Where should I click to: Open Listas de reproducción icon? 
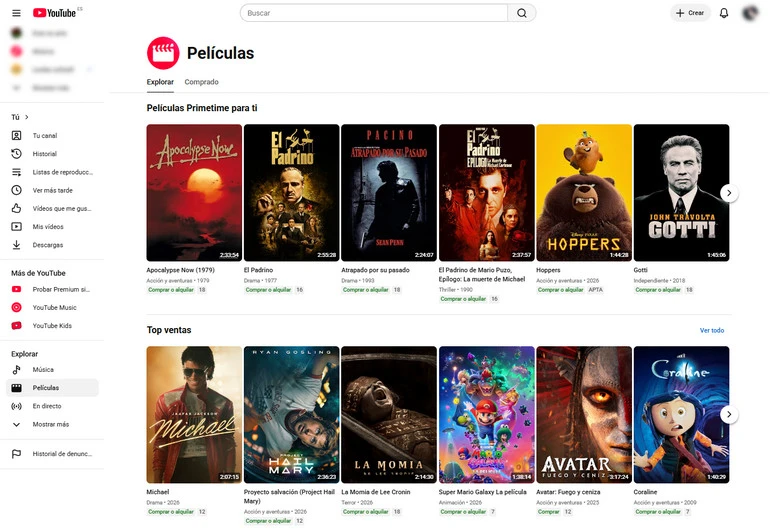[16, 172]
